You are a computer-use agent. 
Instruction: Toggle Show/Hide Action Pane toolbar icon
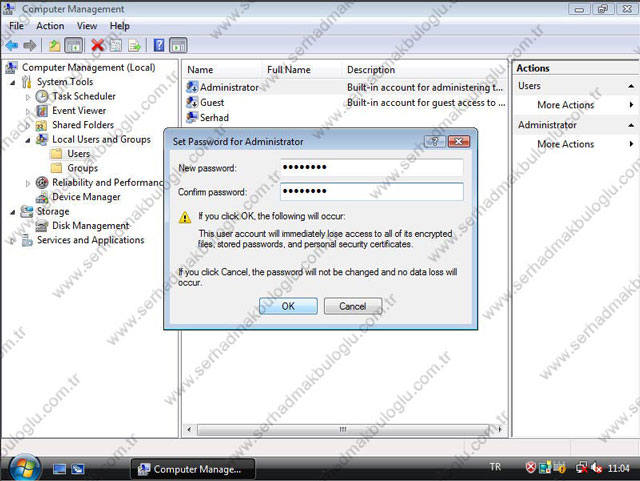[178, 45]
